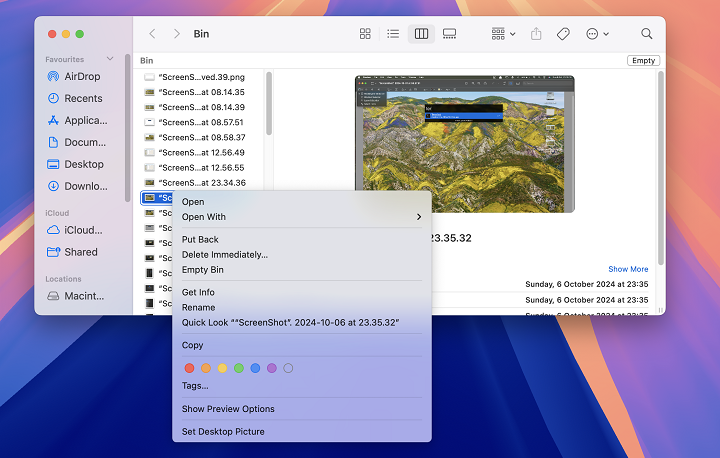Switch to list view in toolbar
This screenshot has height=458, width=720.
click(393, 34)
